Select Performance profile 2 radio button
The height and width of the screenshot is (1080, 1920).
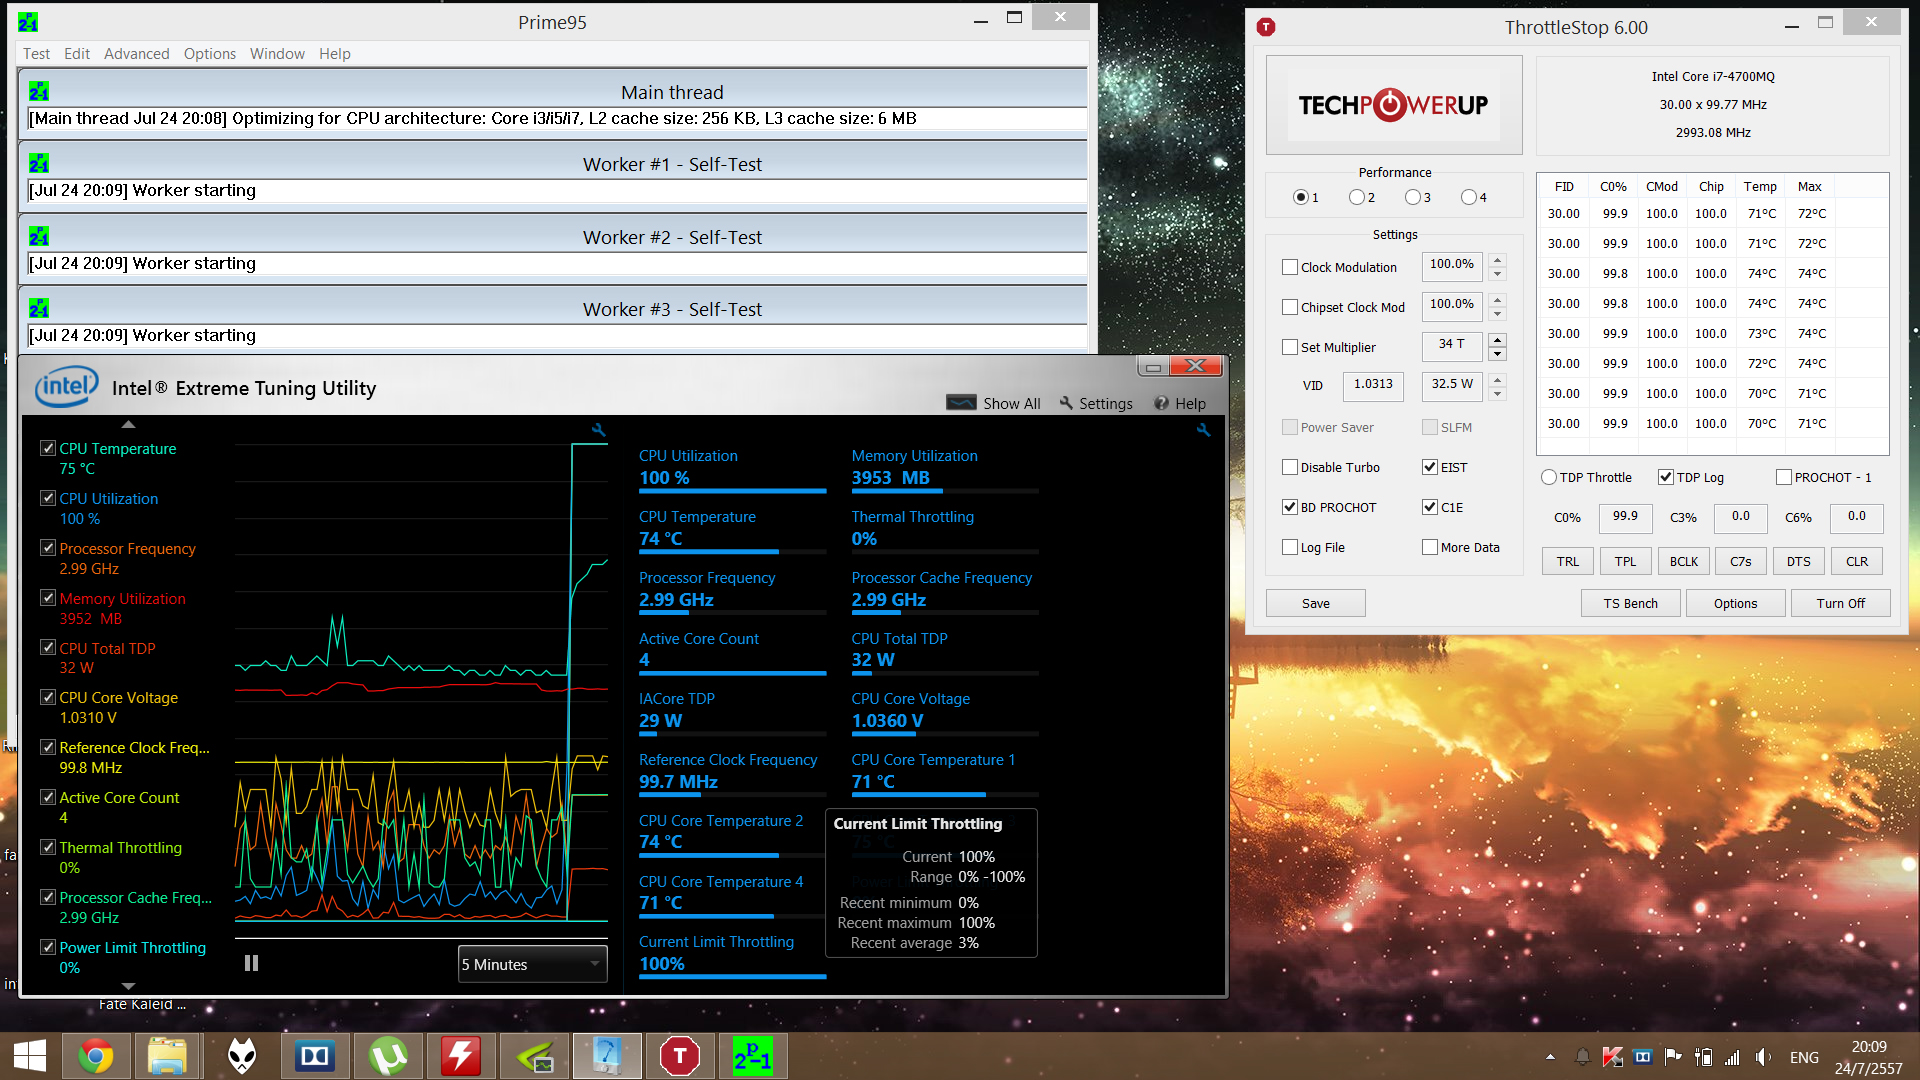coord(1356,198)
